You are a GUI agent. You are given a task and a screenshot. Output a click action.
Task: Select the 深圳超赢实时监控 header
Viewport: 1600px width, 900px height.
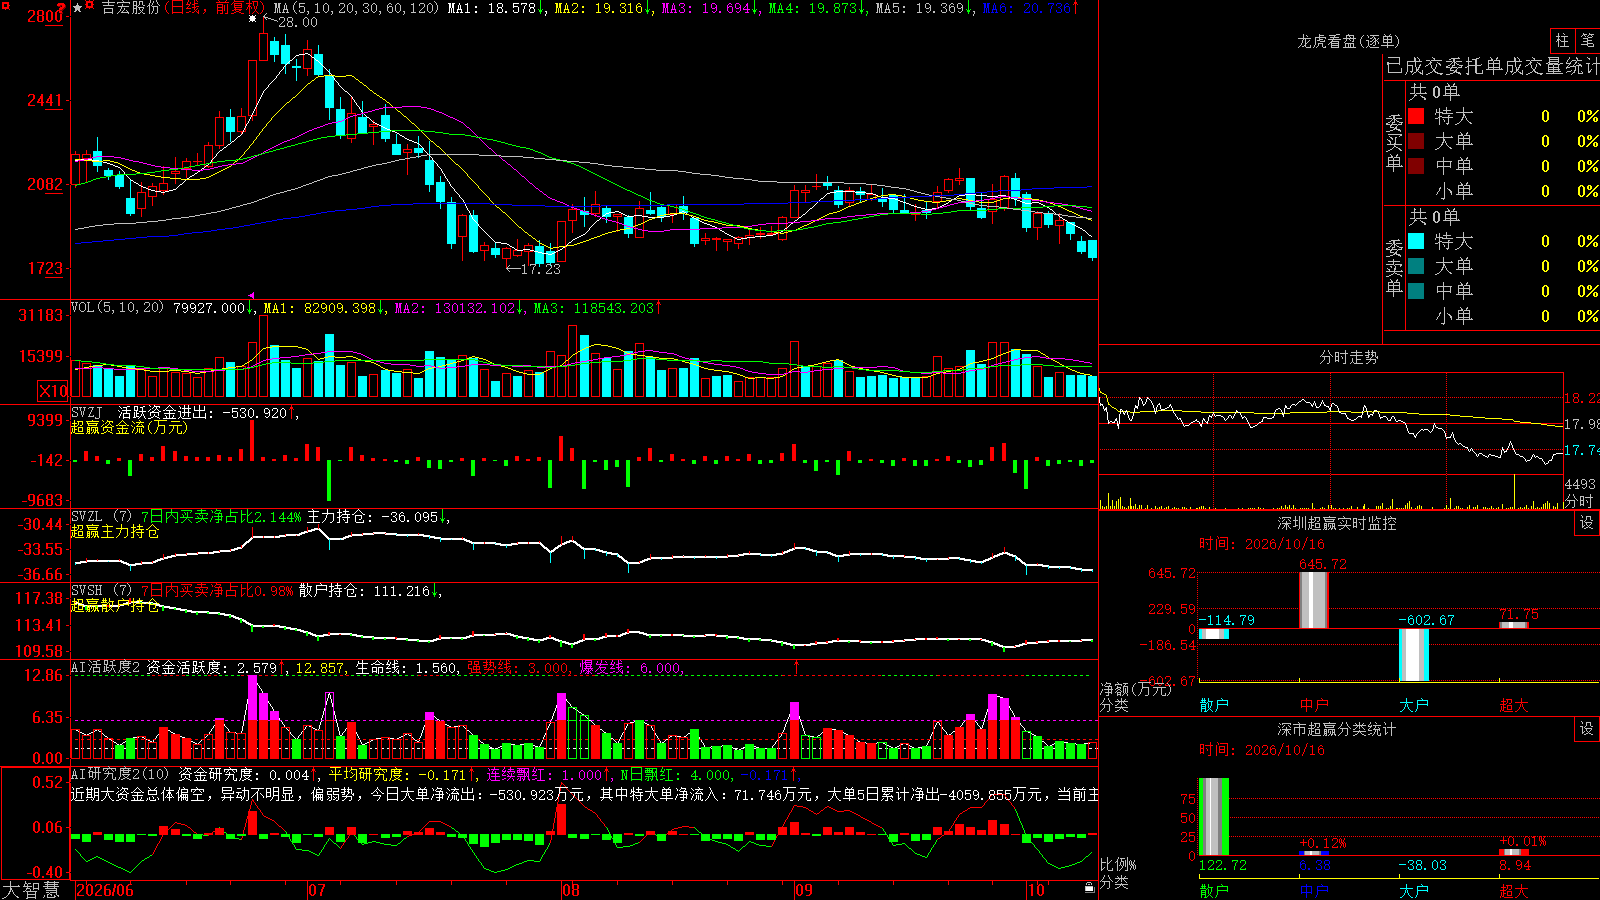point(1337,523)
